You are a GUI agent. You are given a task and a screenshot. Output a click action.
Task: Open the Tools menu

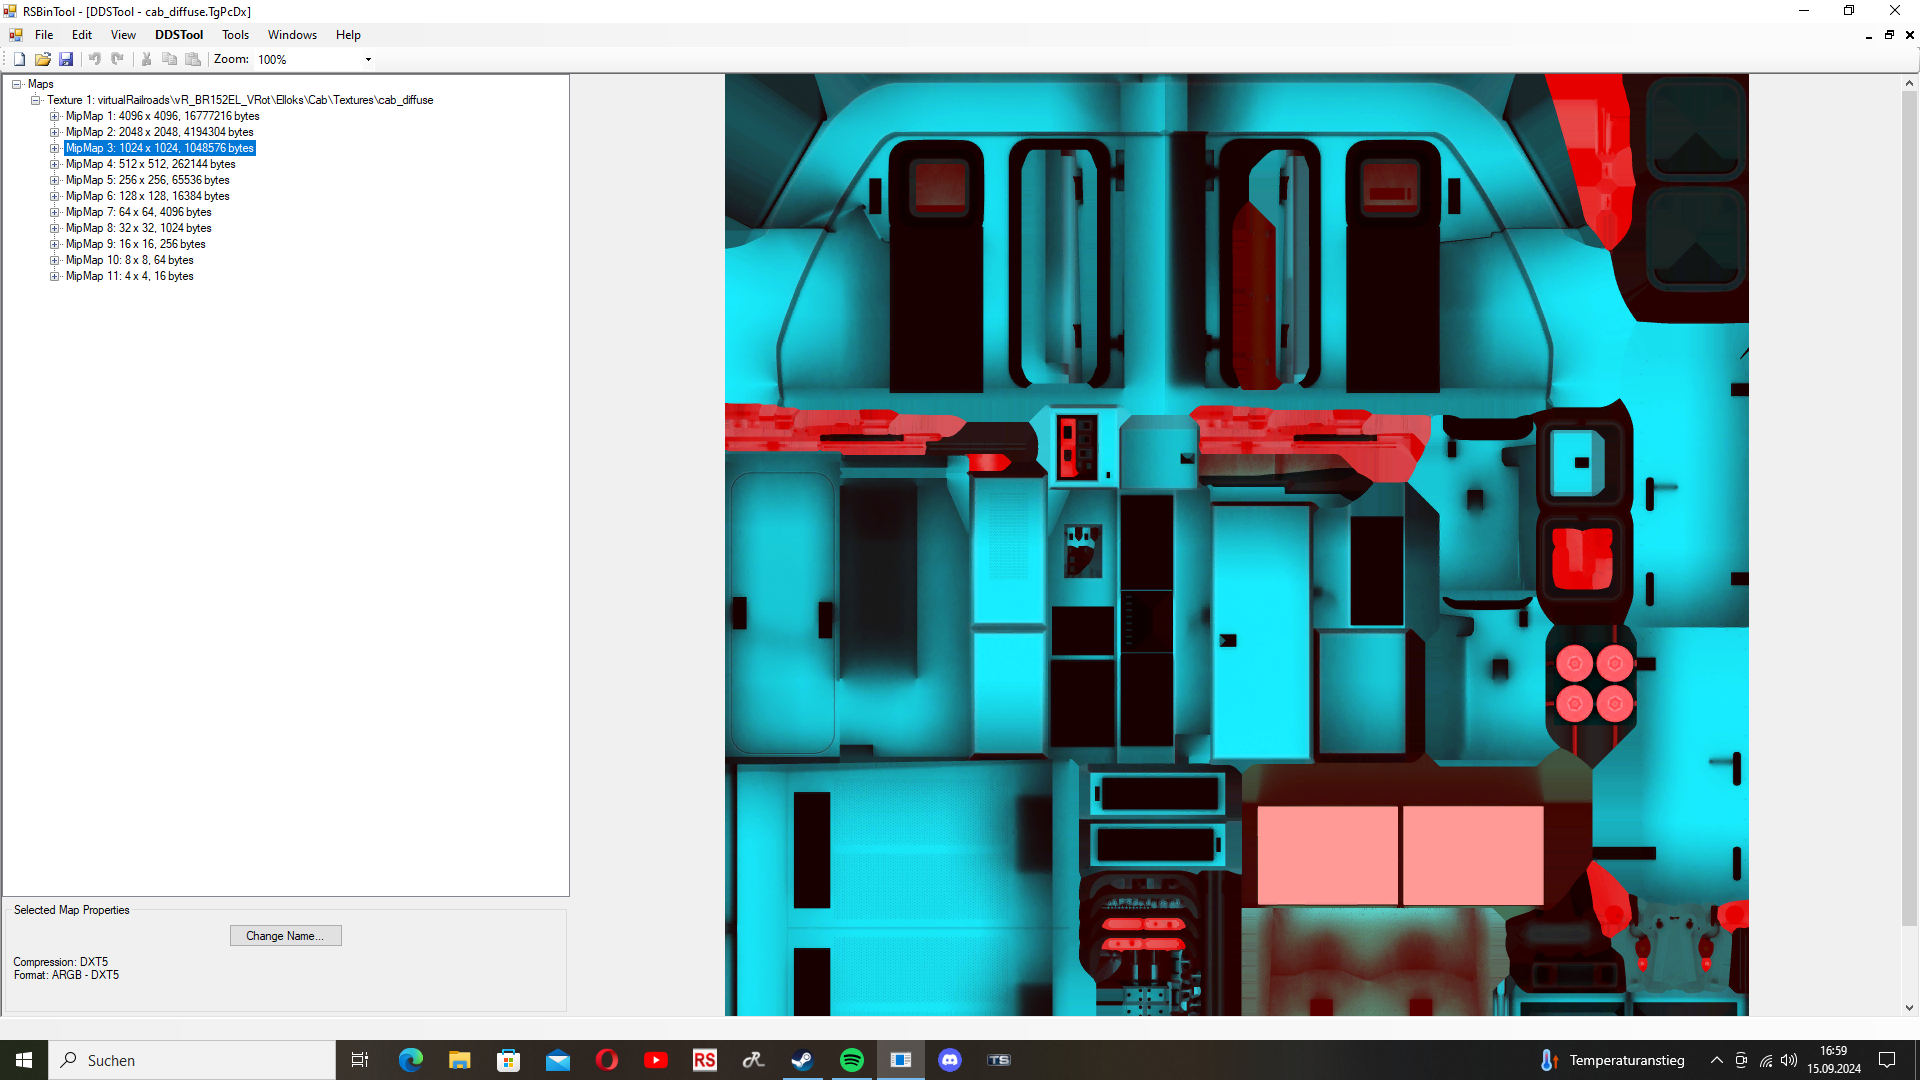point(235,35)
